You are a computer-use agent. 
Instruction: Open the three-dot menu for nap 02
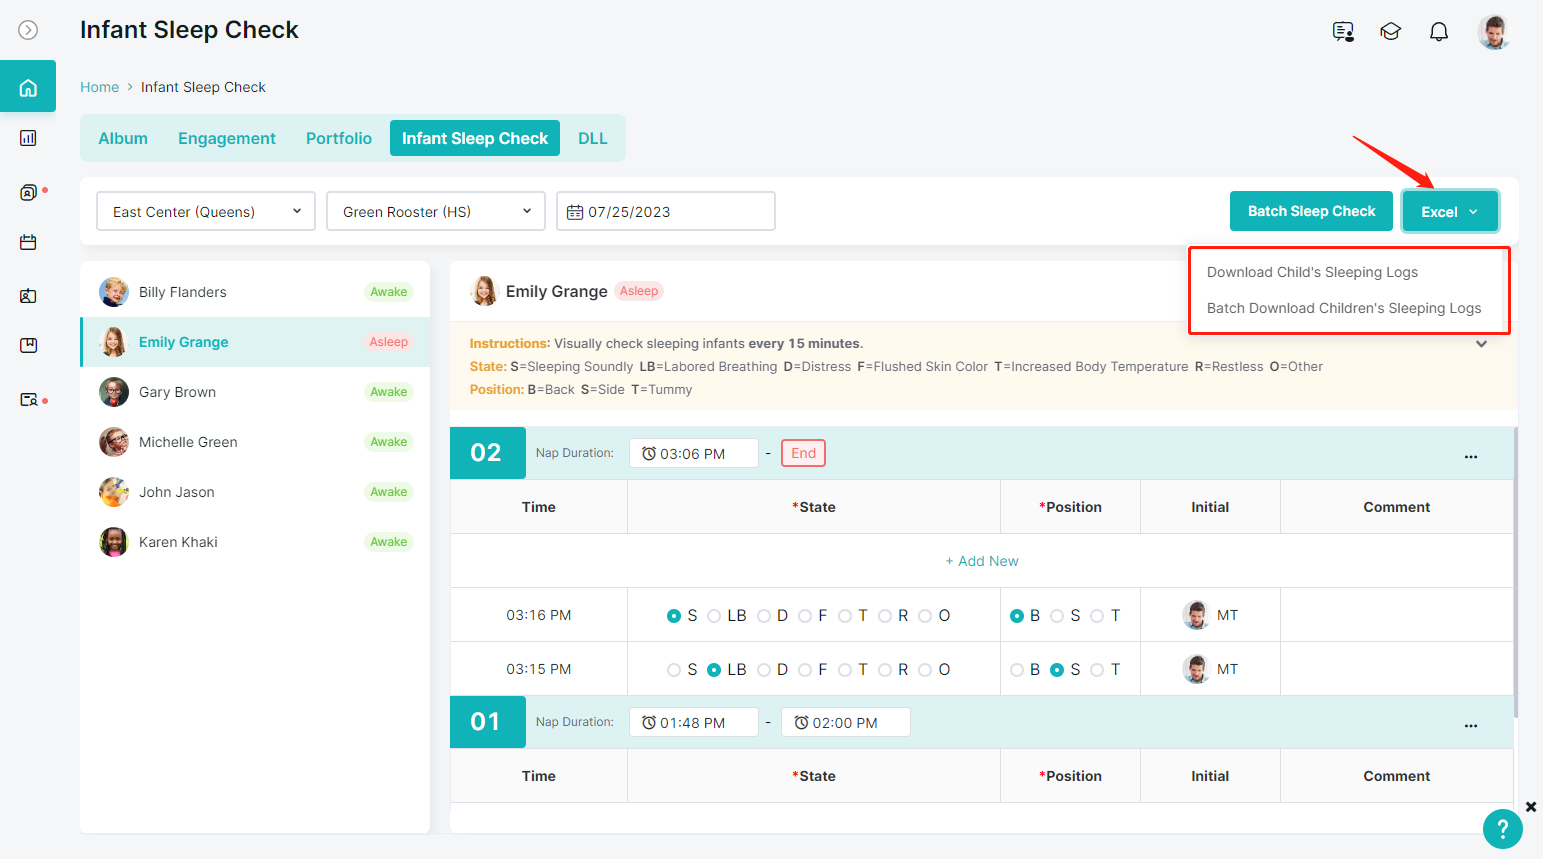[1471, 456]
